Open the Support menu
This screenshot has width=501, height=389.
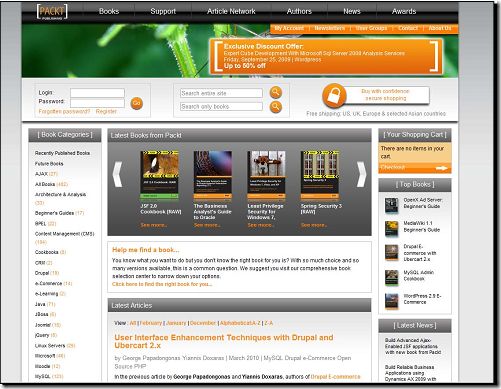(163, 11)
